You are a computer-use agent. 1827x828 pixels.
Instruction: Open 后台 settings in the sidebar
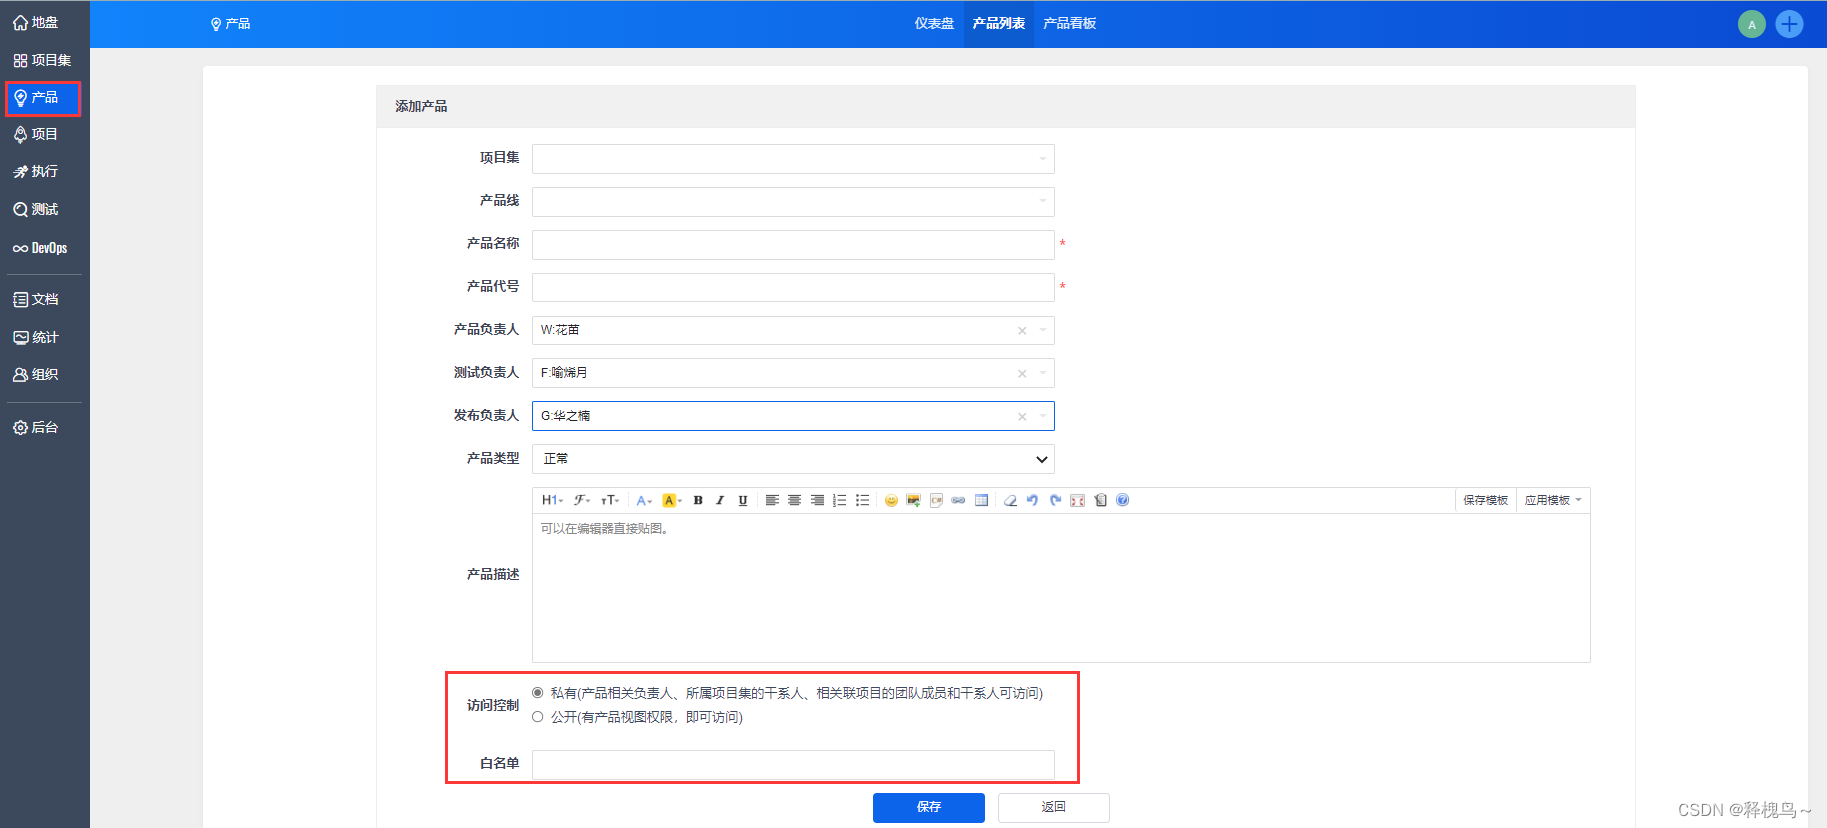36,428
